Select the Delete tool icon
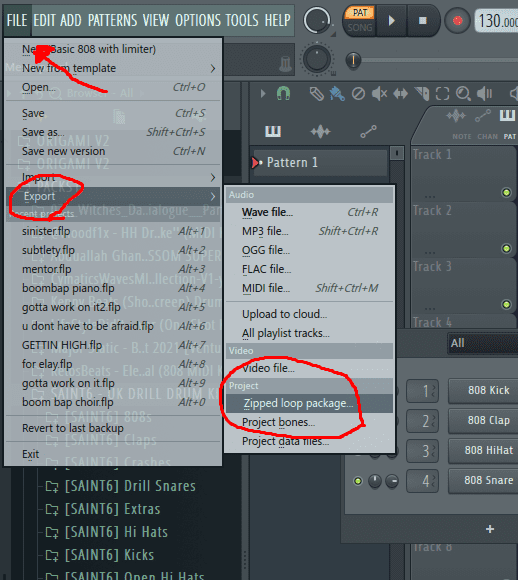518x580 pixels. pyautogui.click(x=358, y=94)
